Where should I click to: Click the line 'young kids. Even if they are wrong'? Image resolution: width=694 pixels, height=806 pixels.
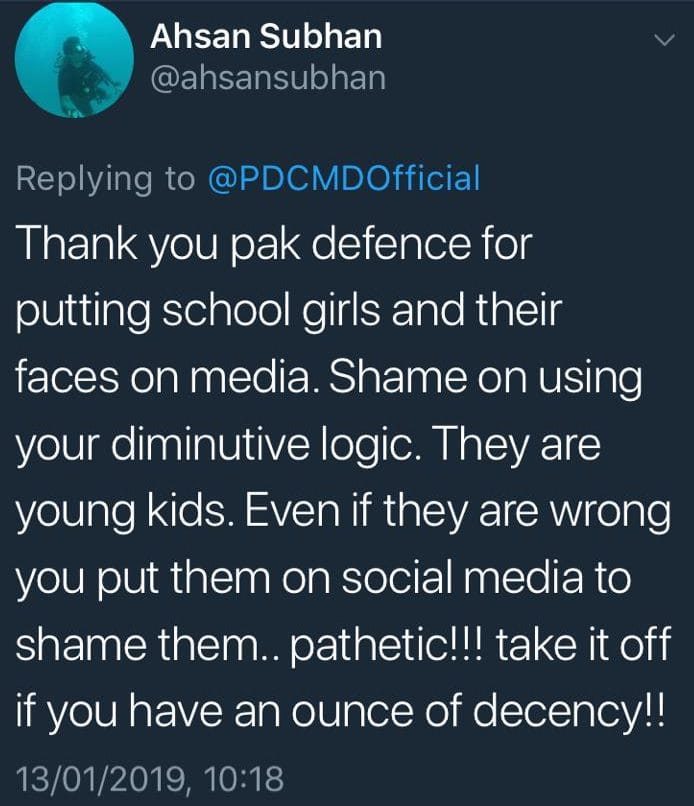pyautogui.click(x=343, y=512)
